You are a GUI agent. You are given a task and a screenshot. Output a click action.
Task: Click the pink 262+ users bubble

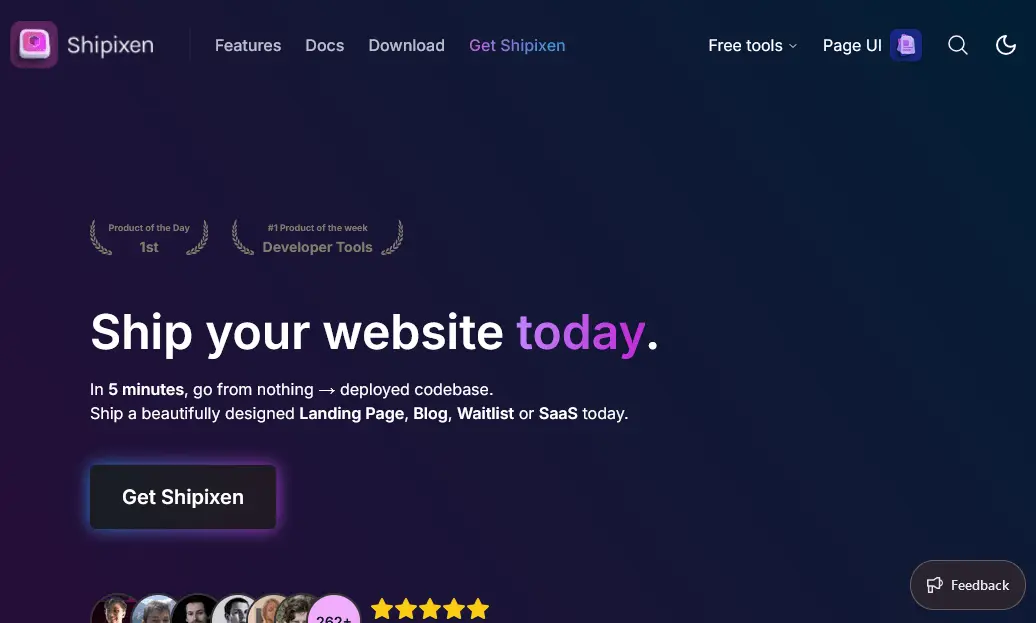pos(334,609)
